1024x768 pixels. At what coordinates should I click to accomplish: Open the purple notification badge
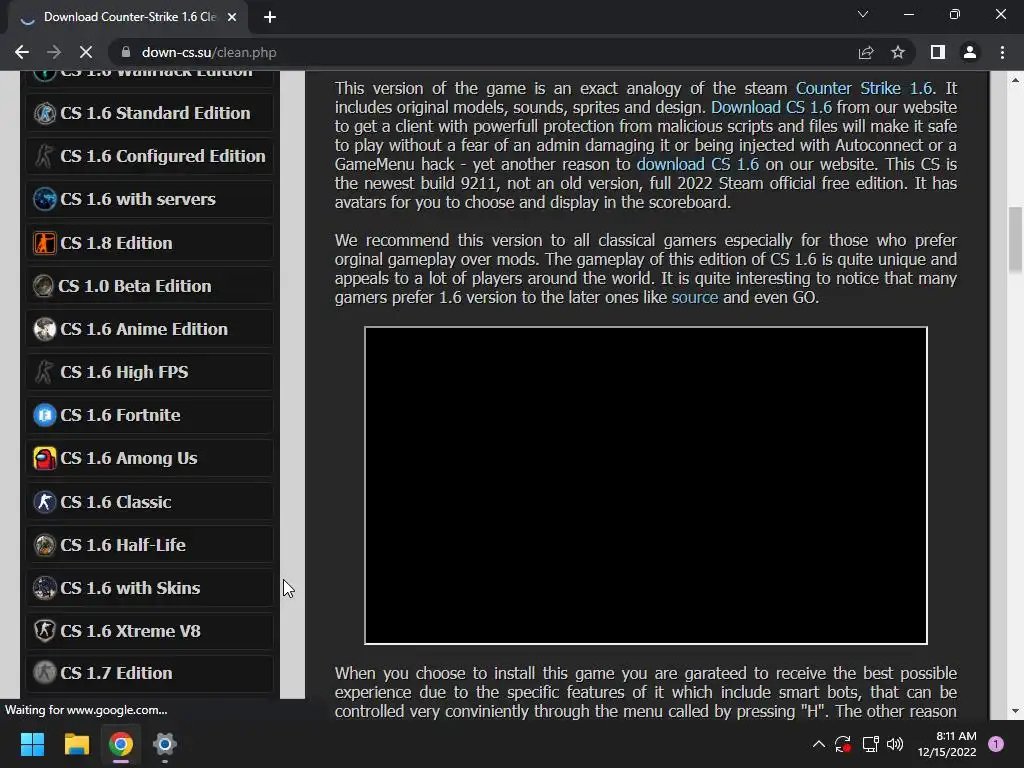point(996,744)
